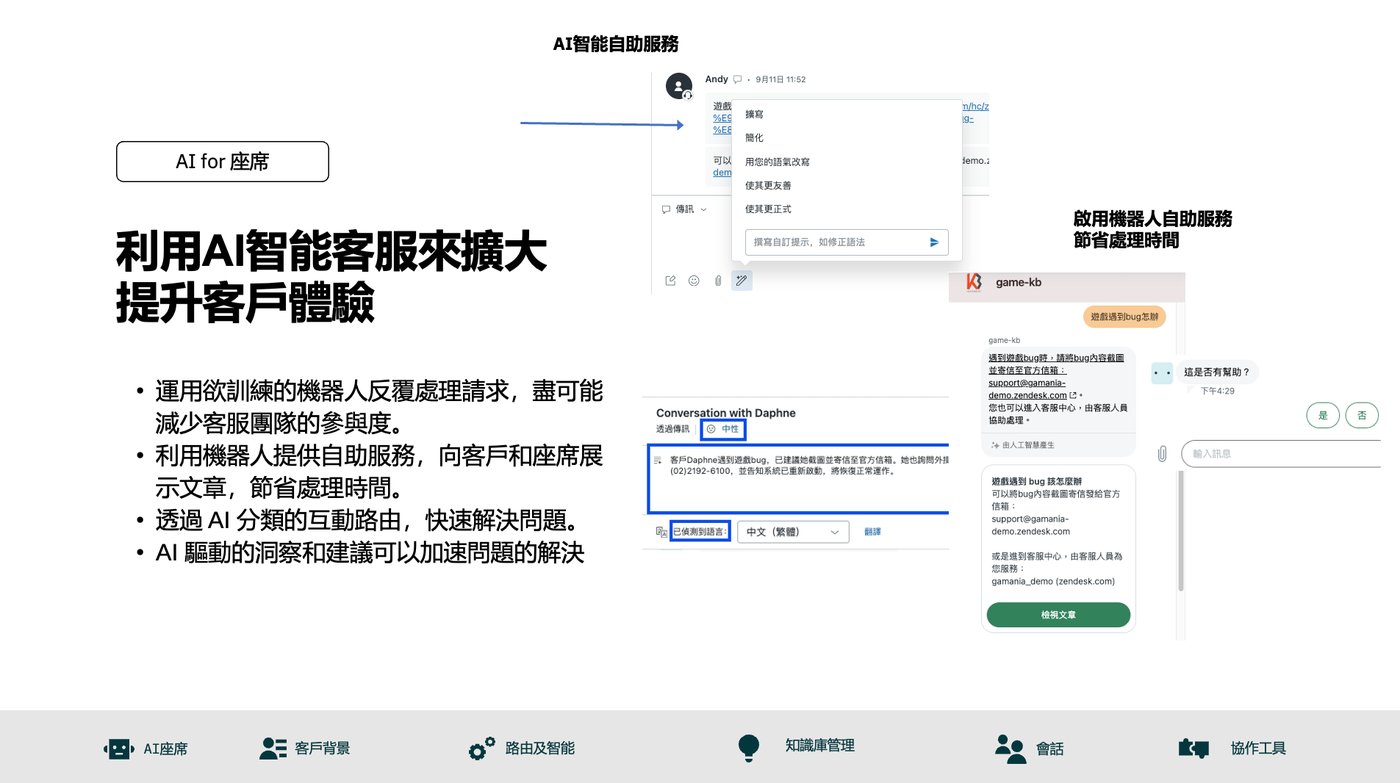Click the people icon for 會話
The image size is (1400, 783).
pyautogui.click(x=1010, y=748)
